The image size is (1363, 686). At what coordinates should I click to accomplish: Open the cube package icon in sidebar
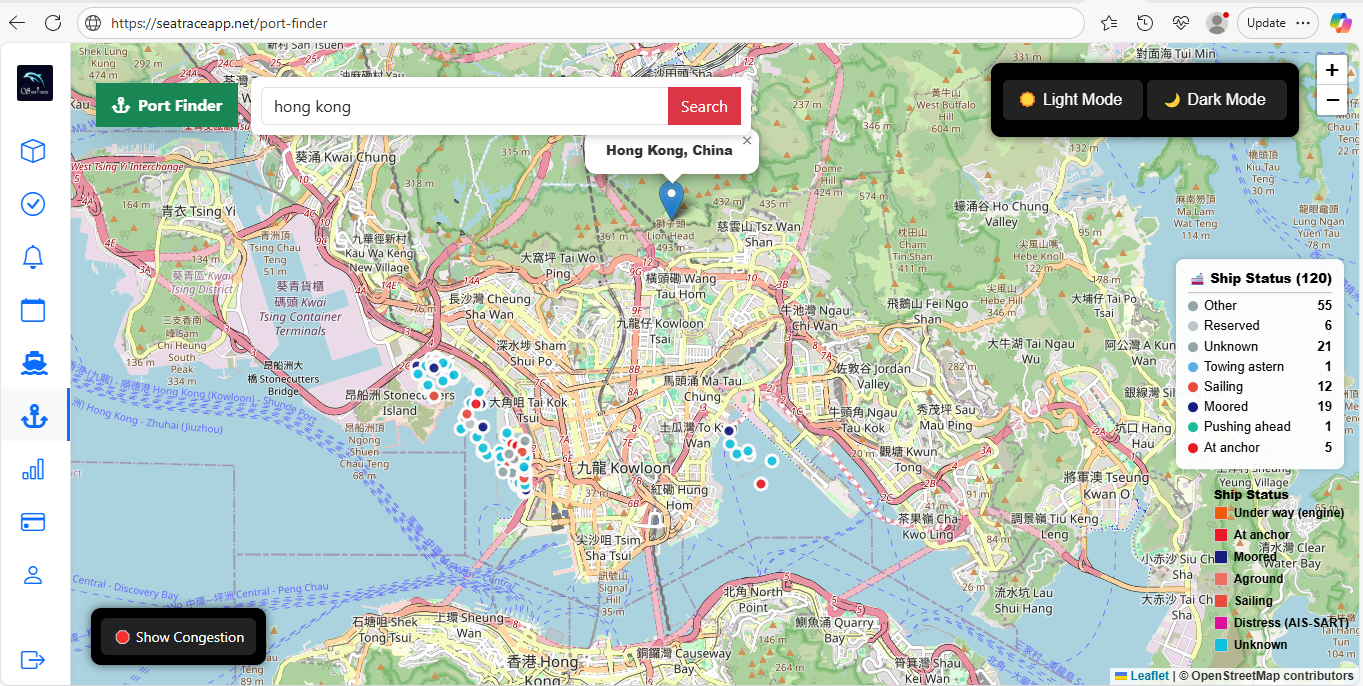[33, 151]
